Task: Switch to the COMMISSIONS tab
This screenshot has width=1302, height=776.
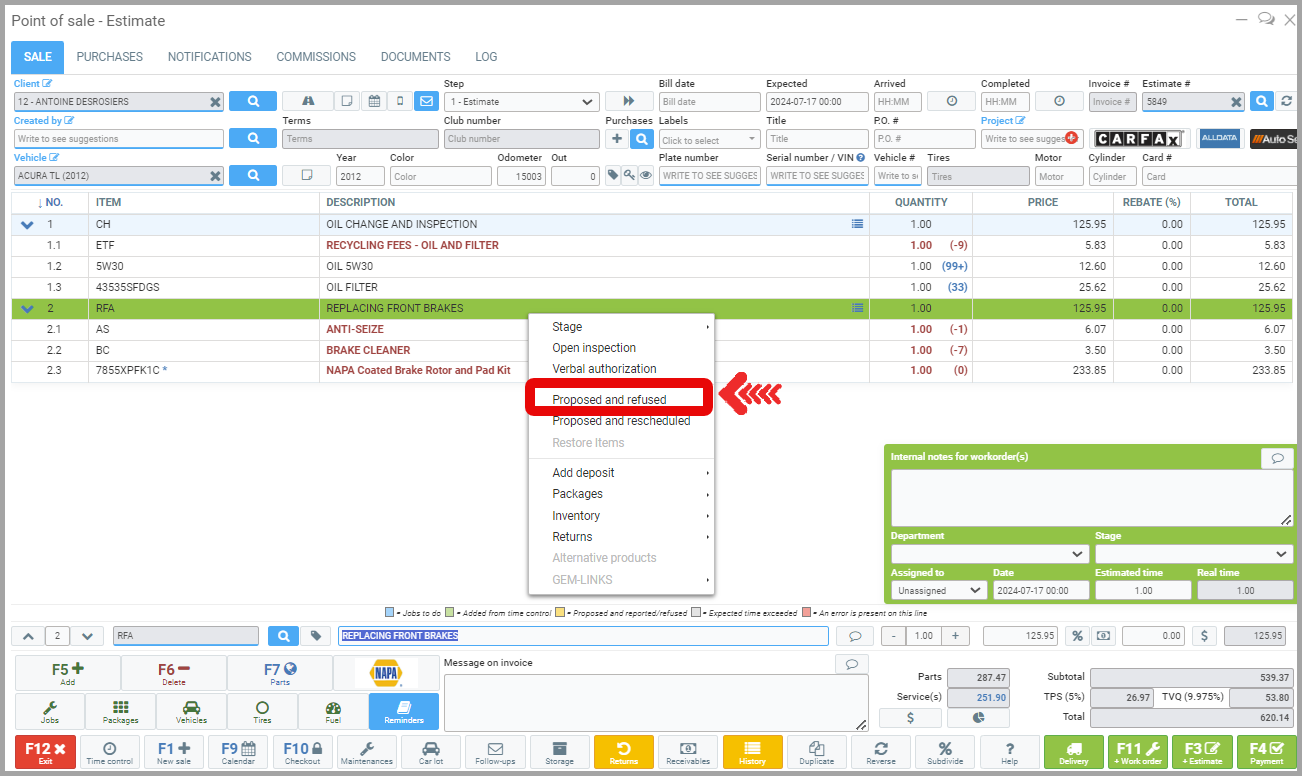Action: pyautogui.click(x=316, y=57)
